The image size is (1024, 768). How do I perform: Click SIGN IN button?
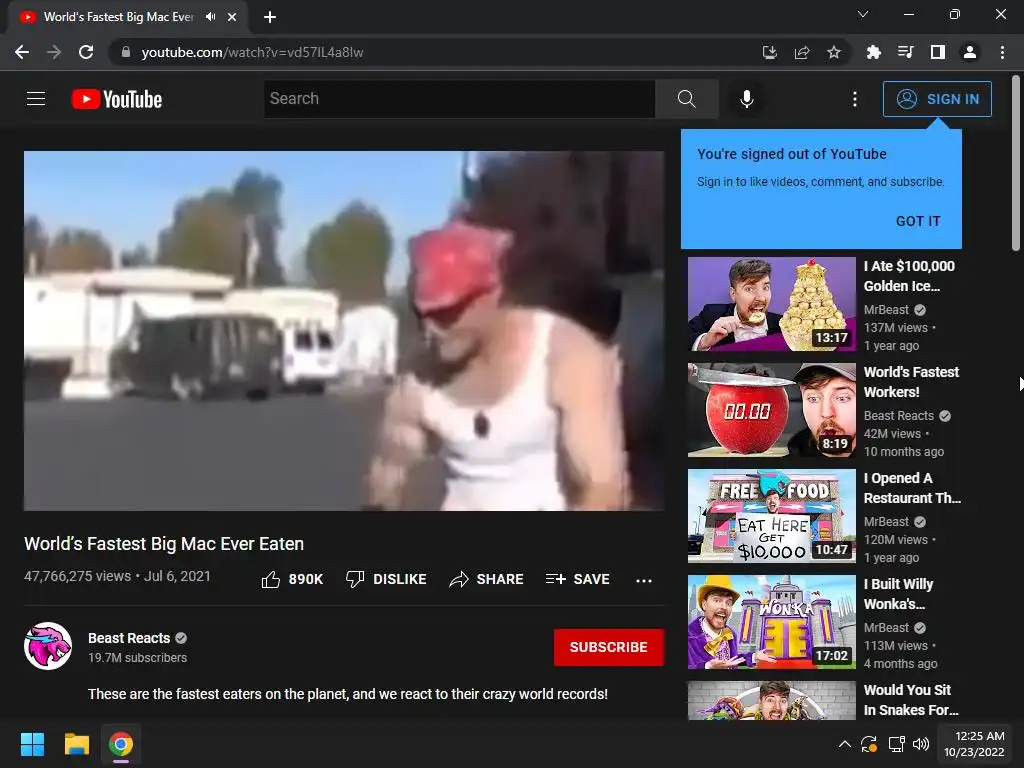(937, 99)
